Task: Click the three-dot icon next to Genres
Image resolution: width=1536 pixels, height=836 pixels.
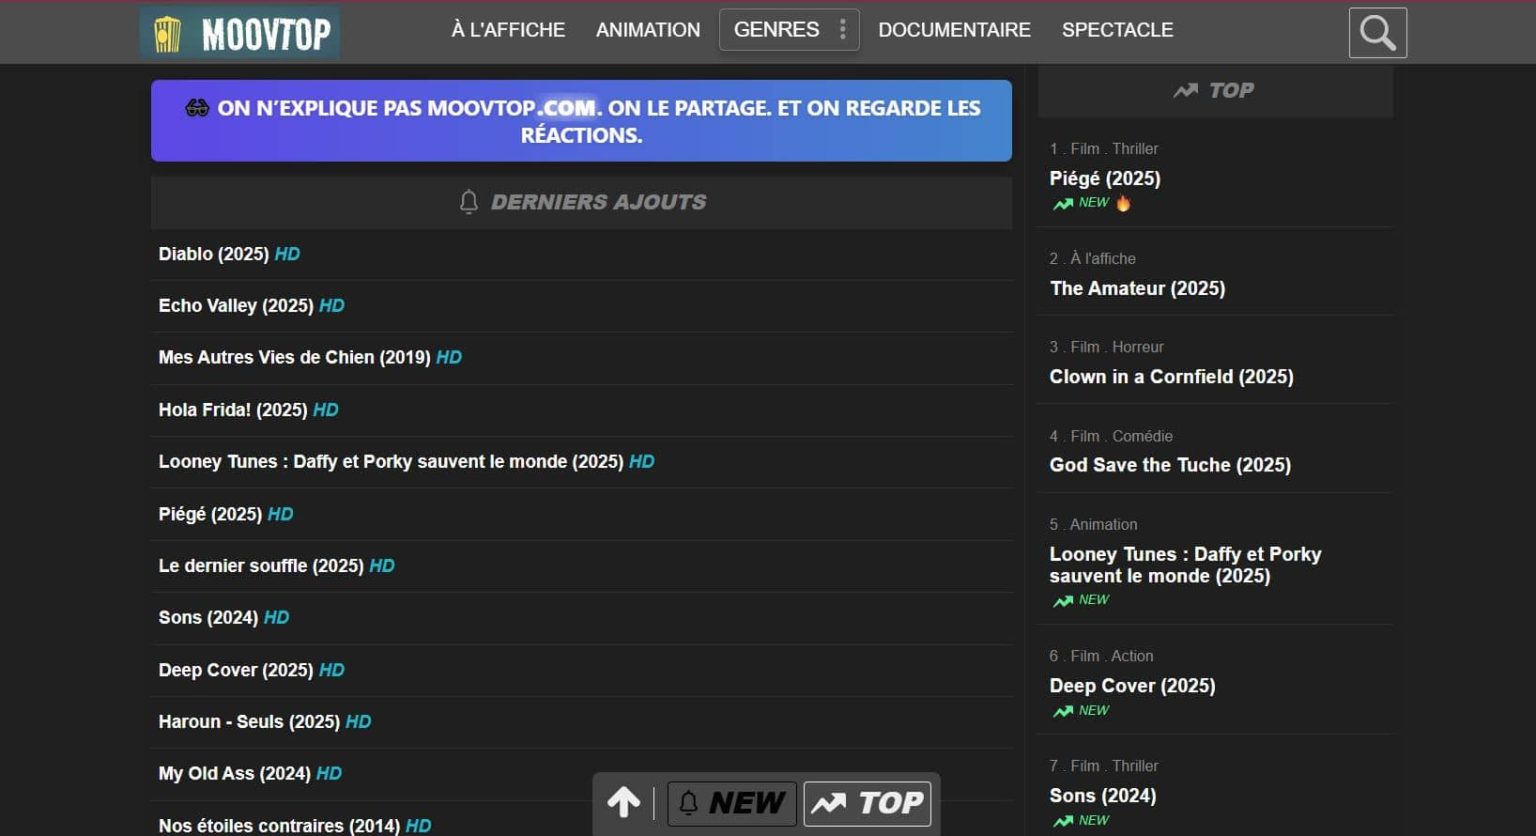Action: [843, 30]
